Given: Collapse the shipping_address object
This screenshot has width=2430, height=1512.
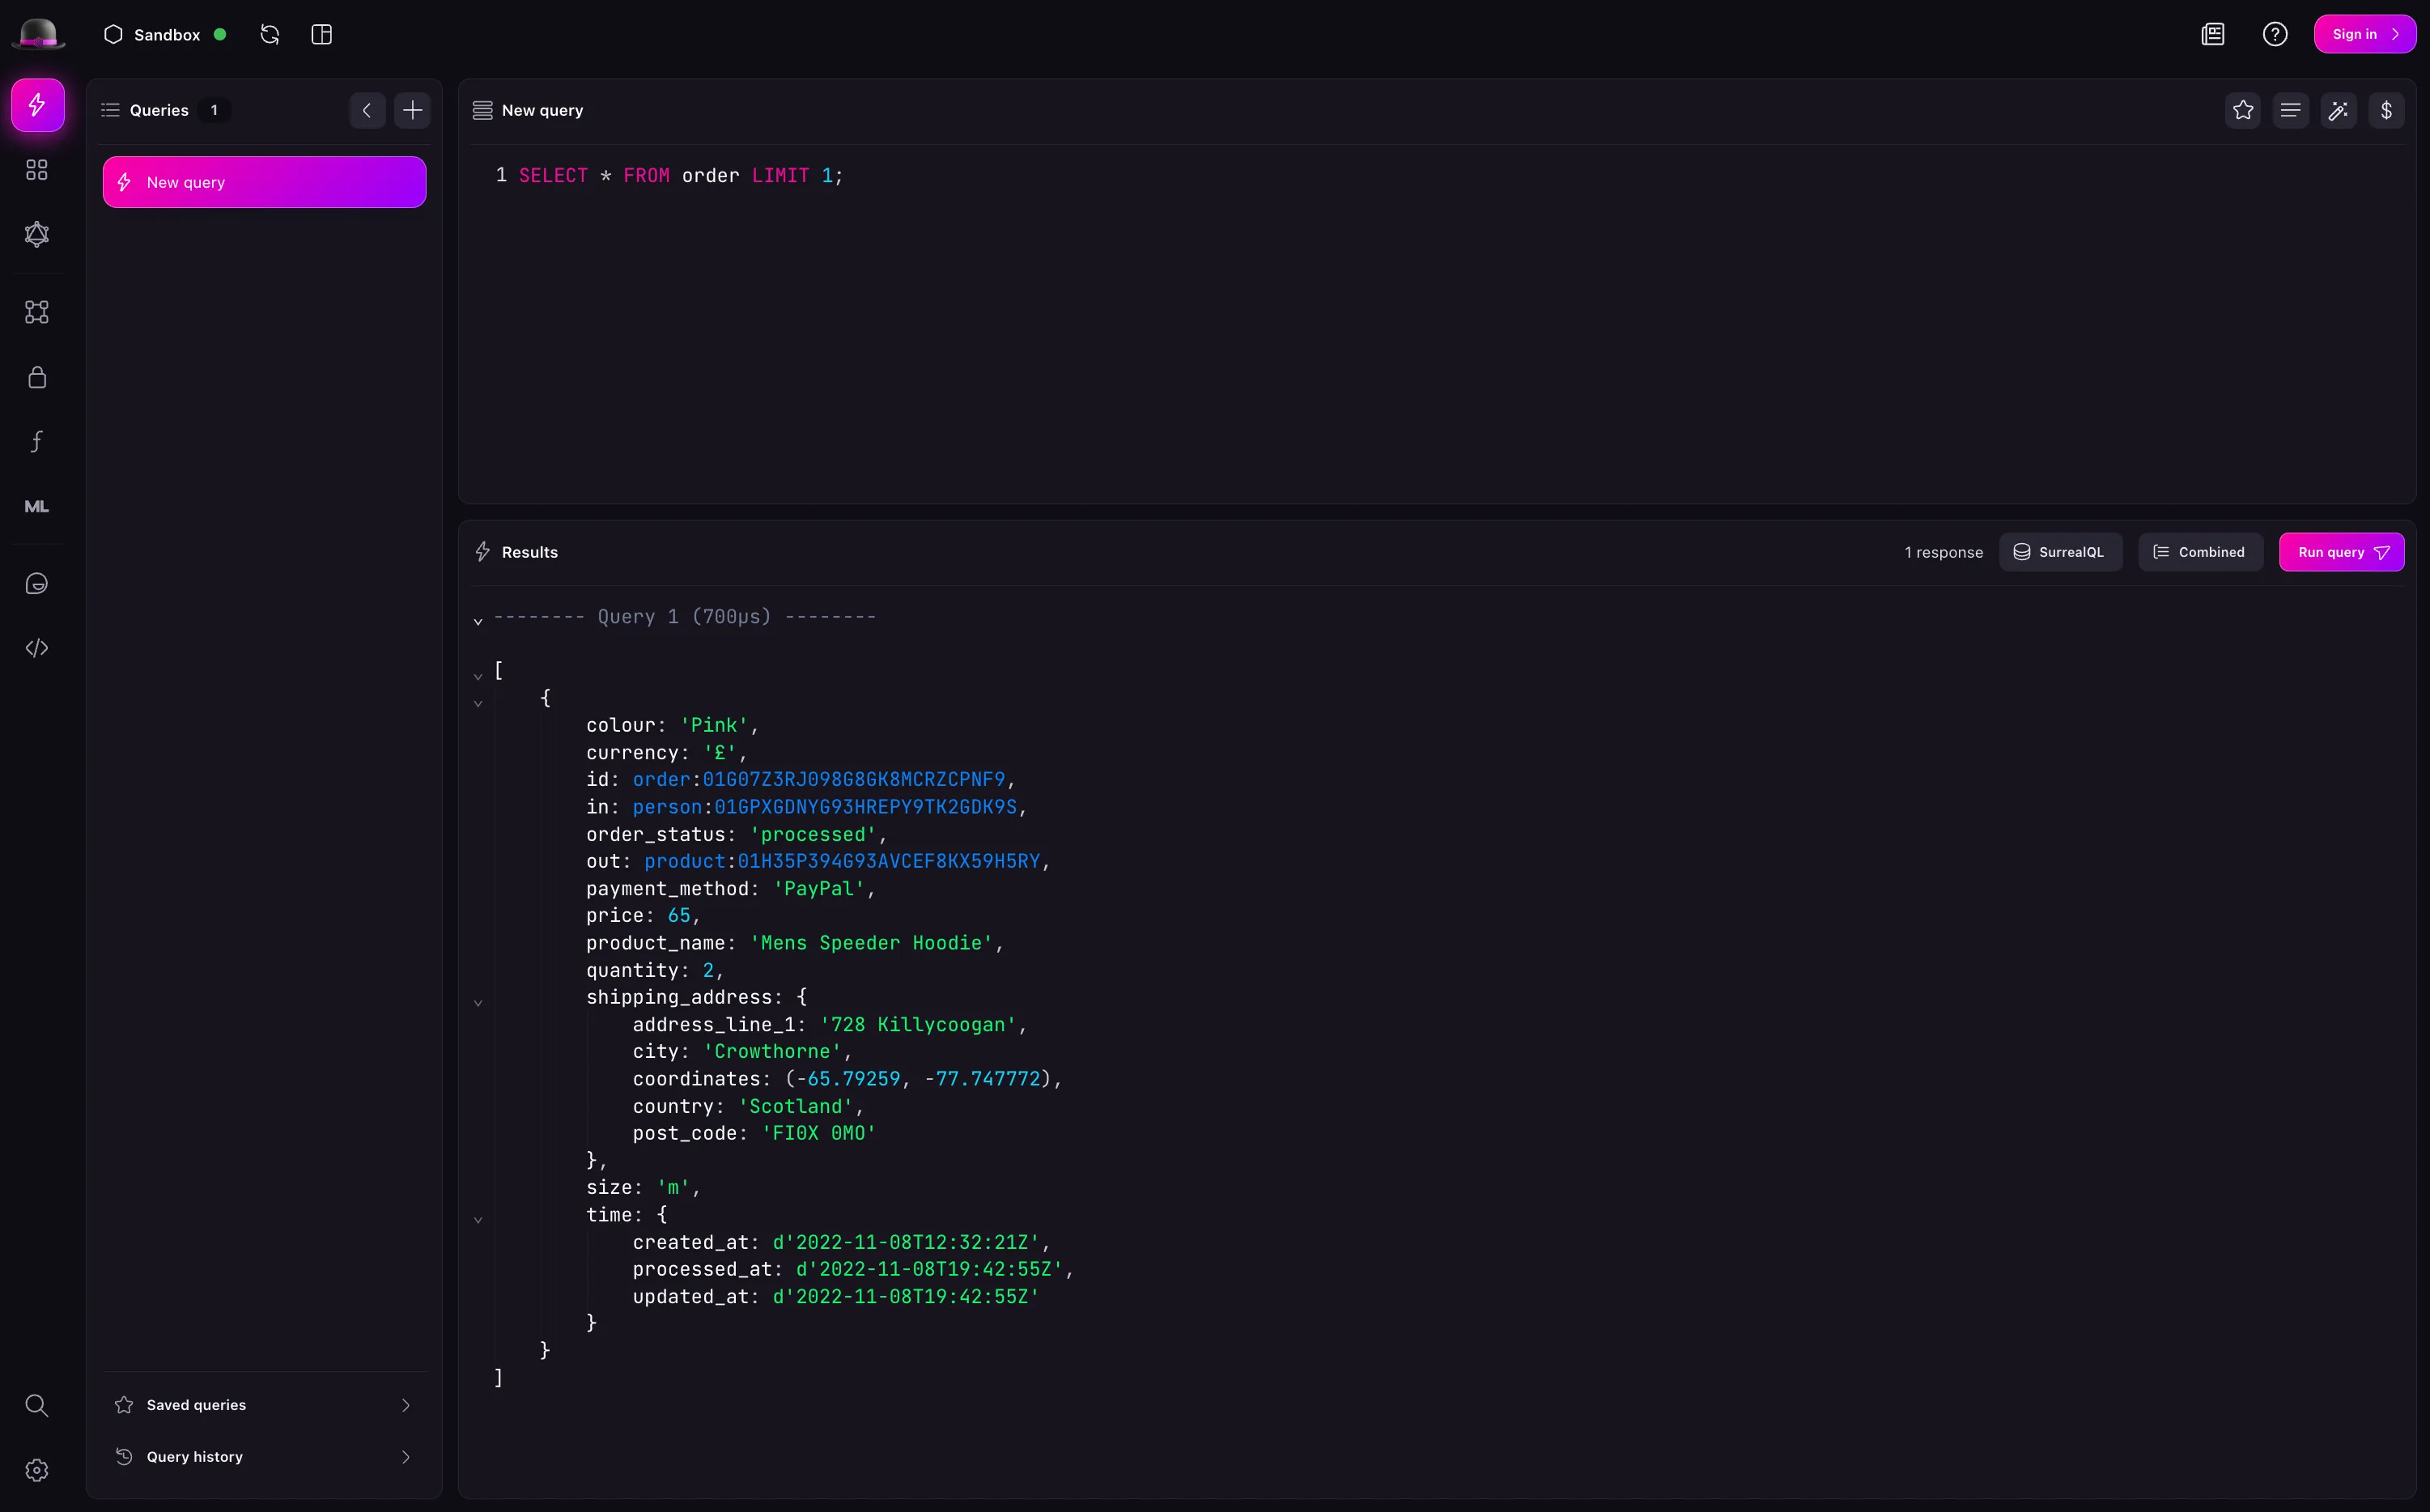Looking at the screenshot, I should (478, 1003).
